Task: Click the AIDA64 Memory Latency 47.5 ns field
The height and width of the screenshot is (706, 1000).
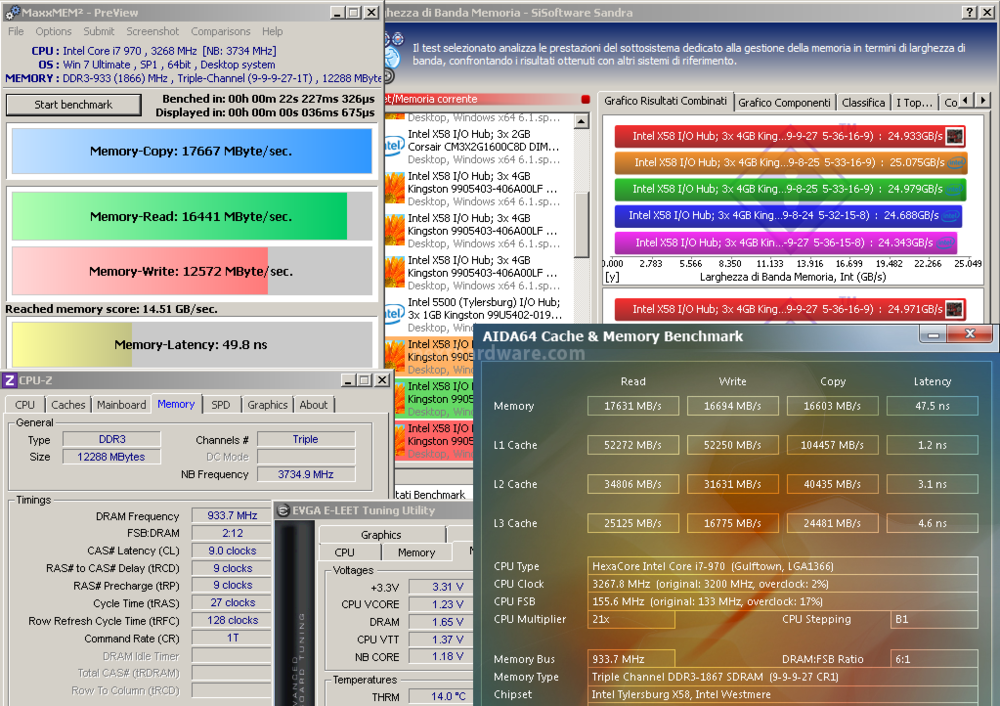Action: [x=932, y=406]
